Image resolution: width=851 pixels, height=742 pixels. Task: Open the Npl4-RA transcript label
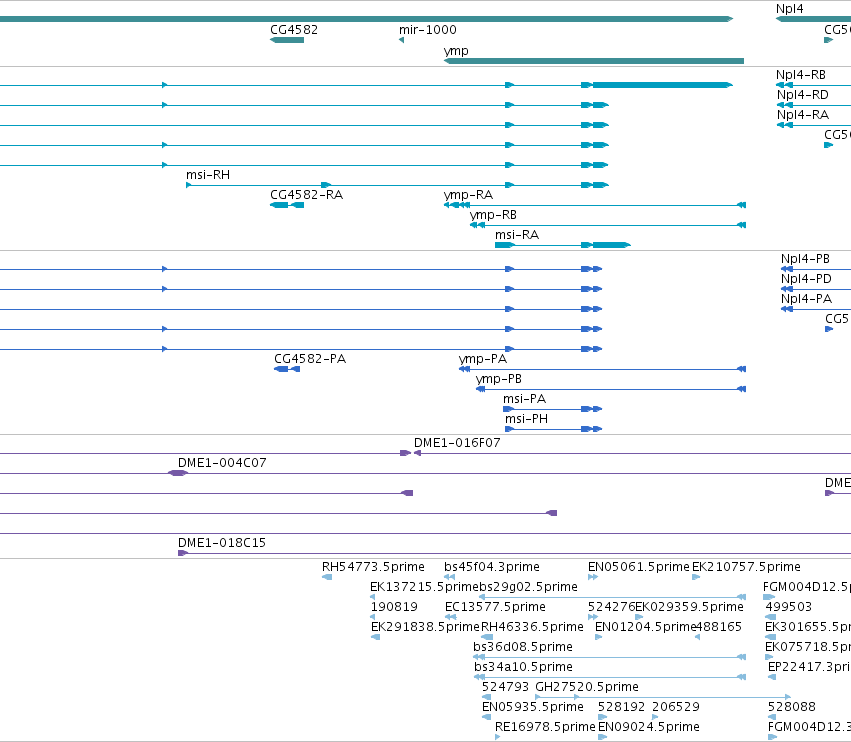coord(803,115)
